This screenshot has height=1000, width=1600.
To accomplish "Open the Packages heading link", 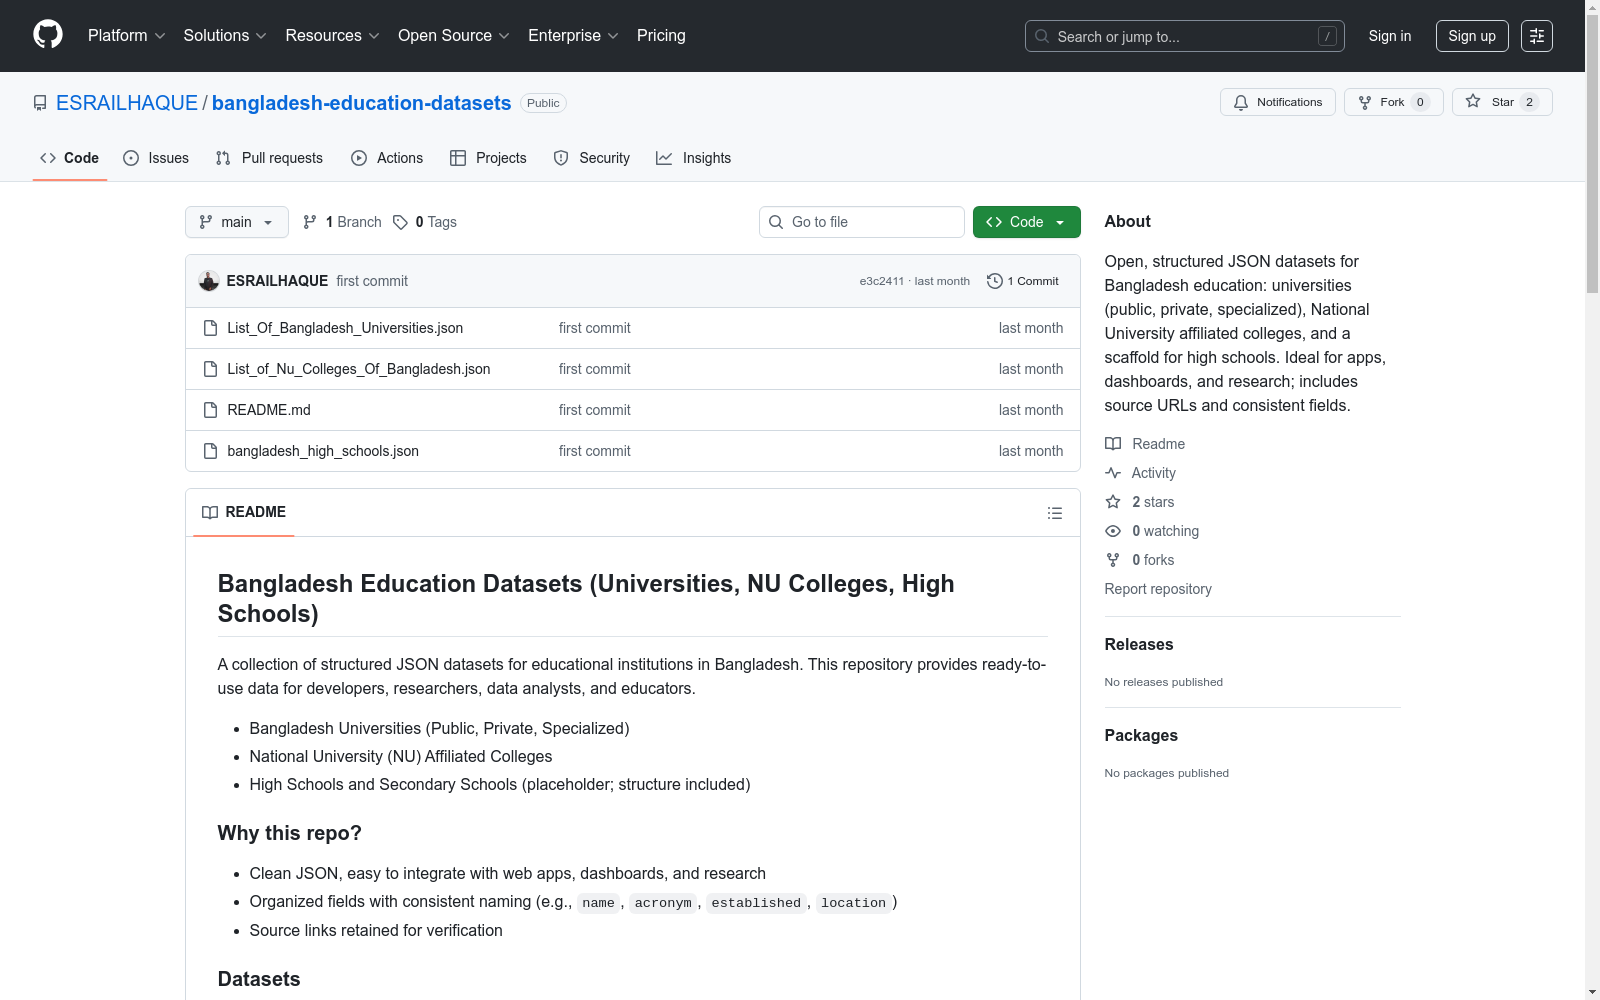I will click(x=1141, y=736).
